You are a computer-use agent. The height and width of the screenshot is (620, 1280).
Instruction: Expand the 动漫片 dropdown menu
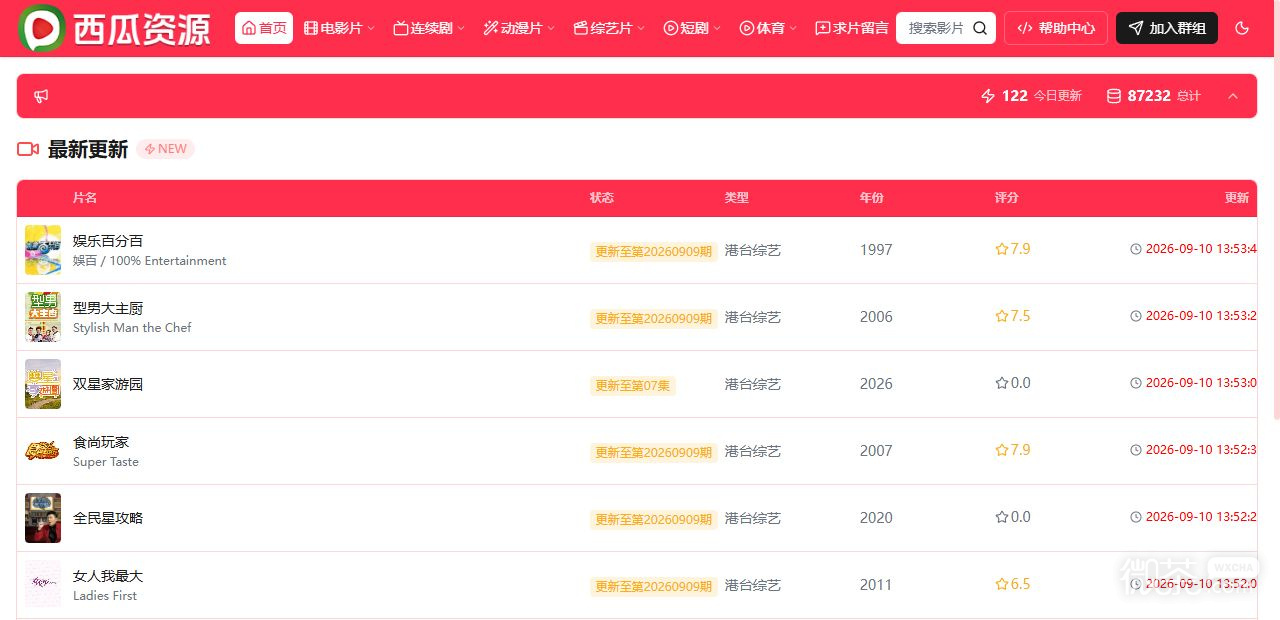[519, 28]
